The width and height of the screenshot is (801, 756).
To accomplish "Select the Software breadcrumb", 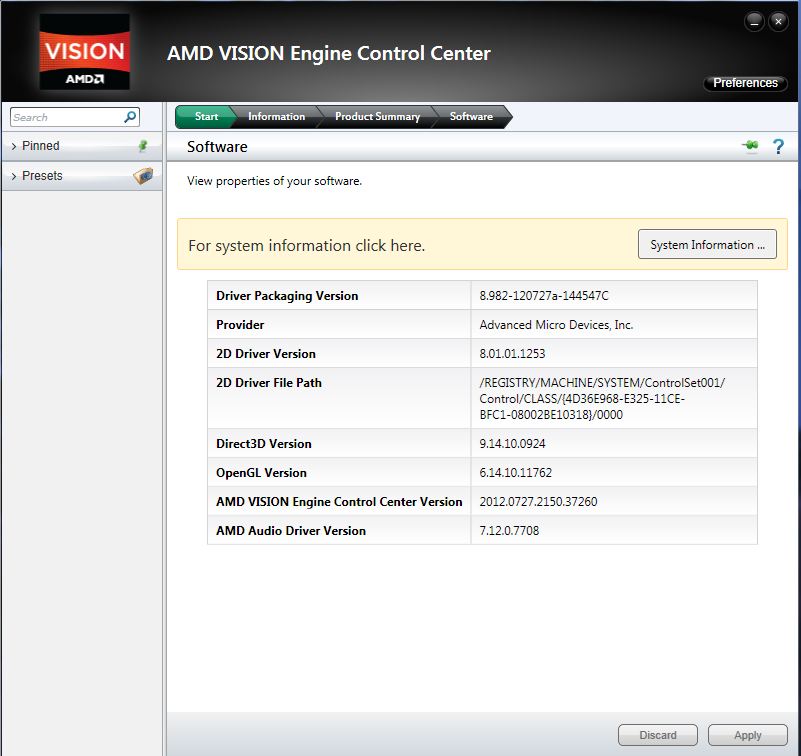I will (x=471, y=116).
